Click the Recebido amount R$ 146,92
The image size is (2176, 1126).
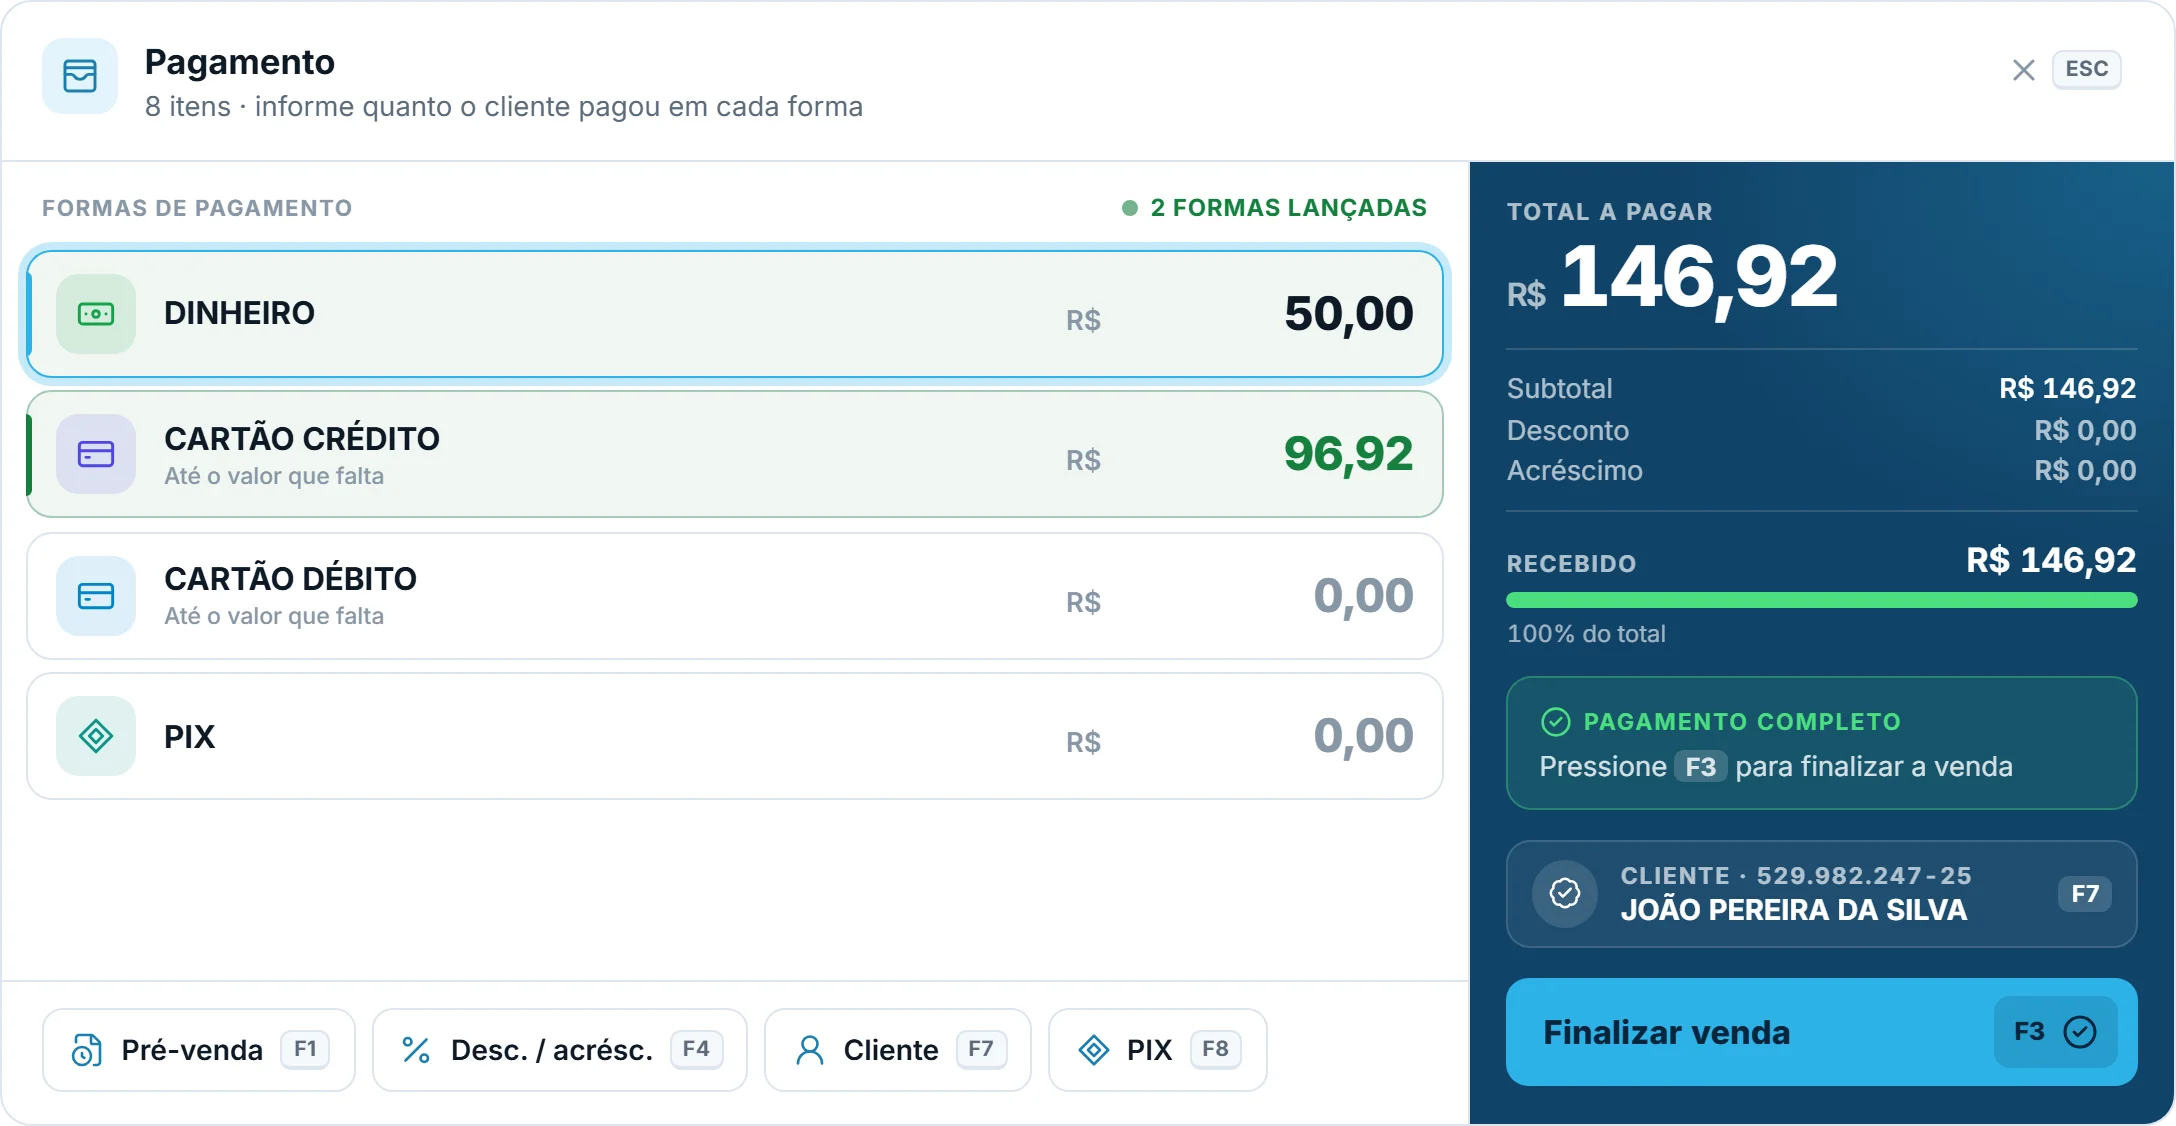(x=2051, y=560)
